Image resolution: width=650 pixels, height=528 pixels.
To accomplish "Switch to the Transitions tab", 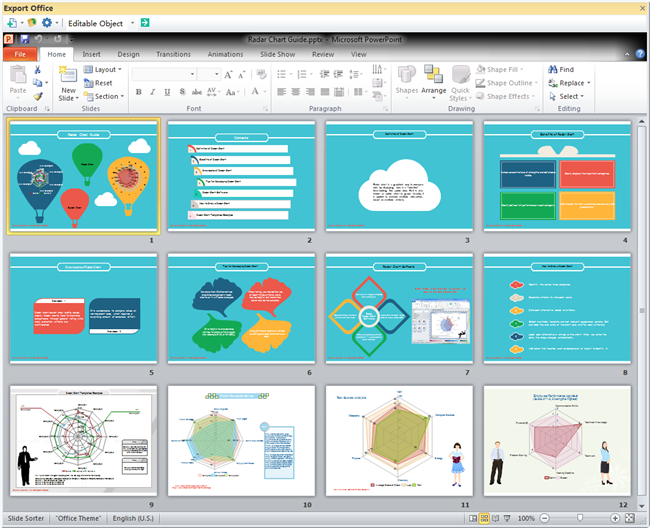I will pyautogui.click(x=173, y=54).
